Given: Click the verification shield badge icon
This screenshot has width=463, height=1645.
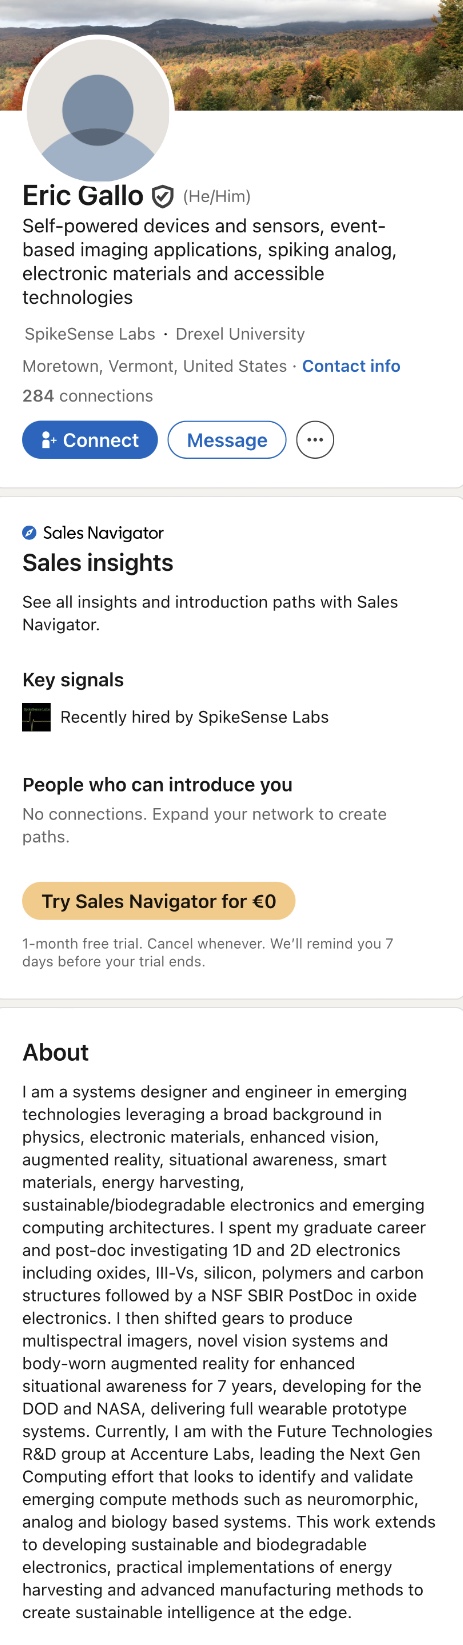Looking at the screenshot, I should point(162,196).
